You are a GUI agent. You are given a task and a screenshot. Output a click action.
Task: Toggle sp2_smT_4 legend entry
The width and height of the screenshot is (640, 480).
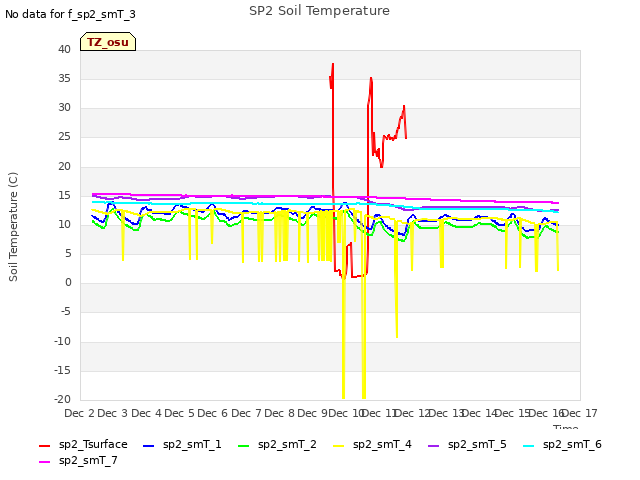[x=372, y=444]
